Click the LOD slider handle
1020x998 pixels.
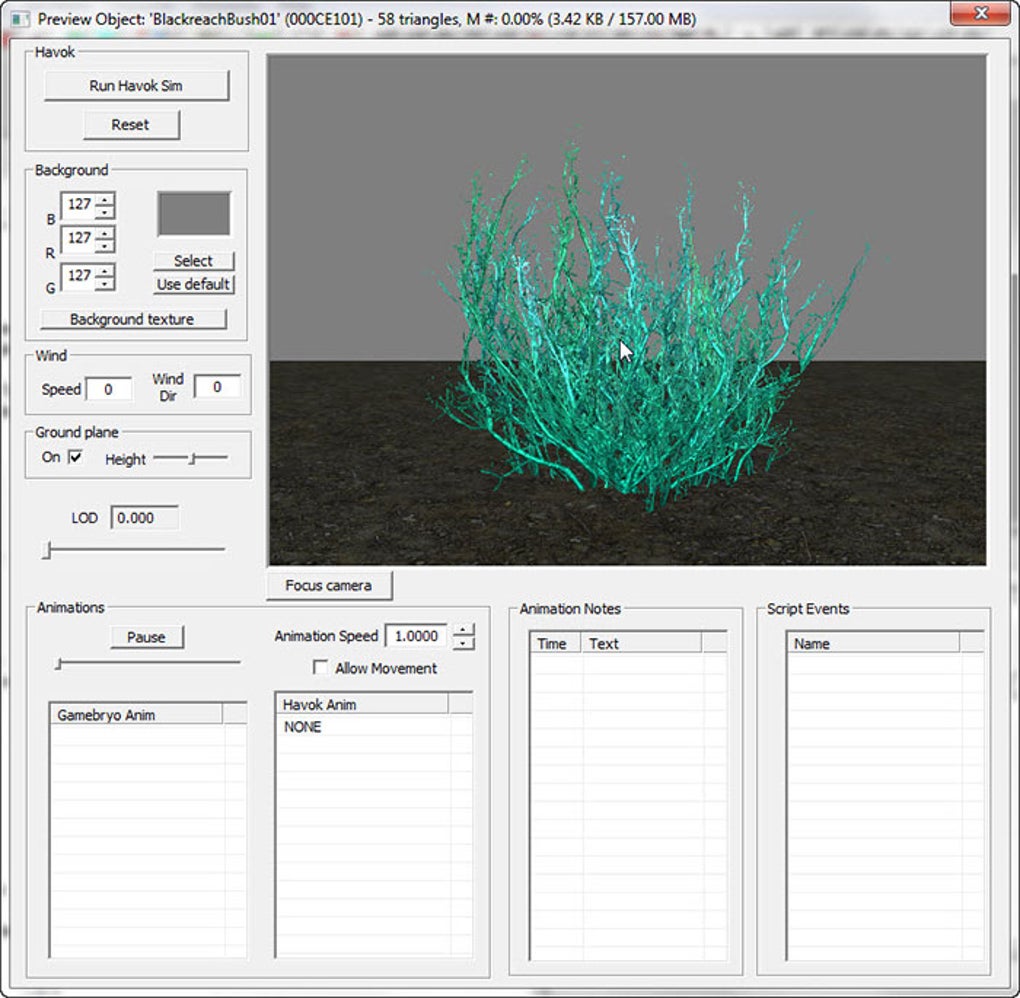click(46, 550)
